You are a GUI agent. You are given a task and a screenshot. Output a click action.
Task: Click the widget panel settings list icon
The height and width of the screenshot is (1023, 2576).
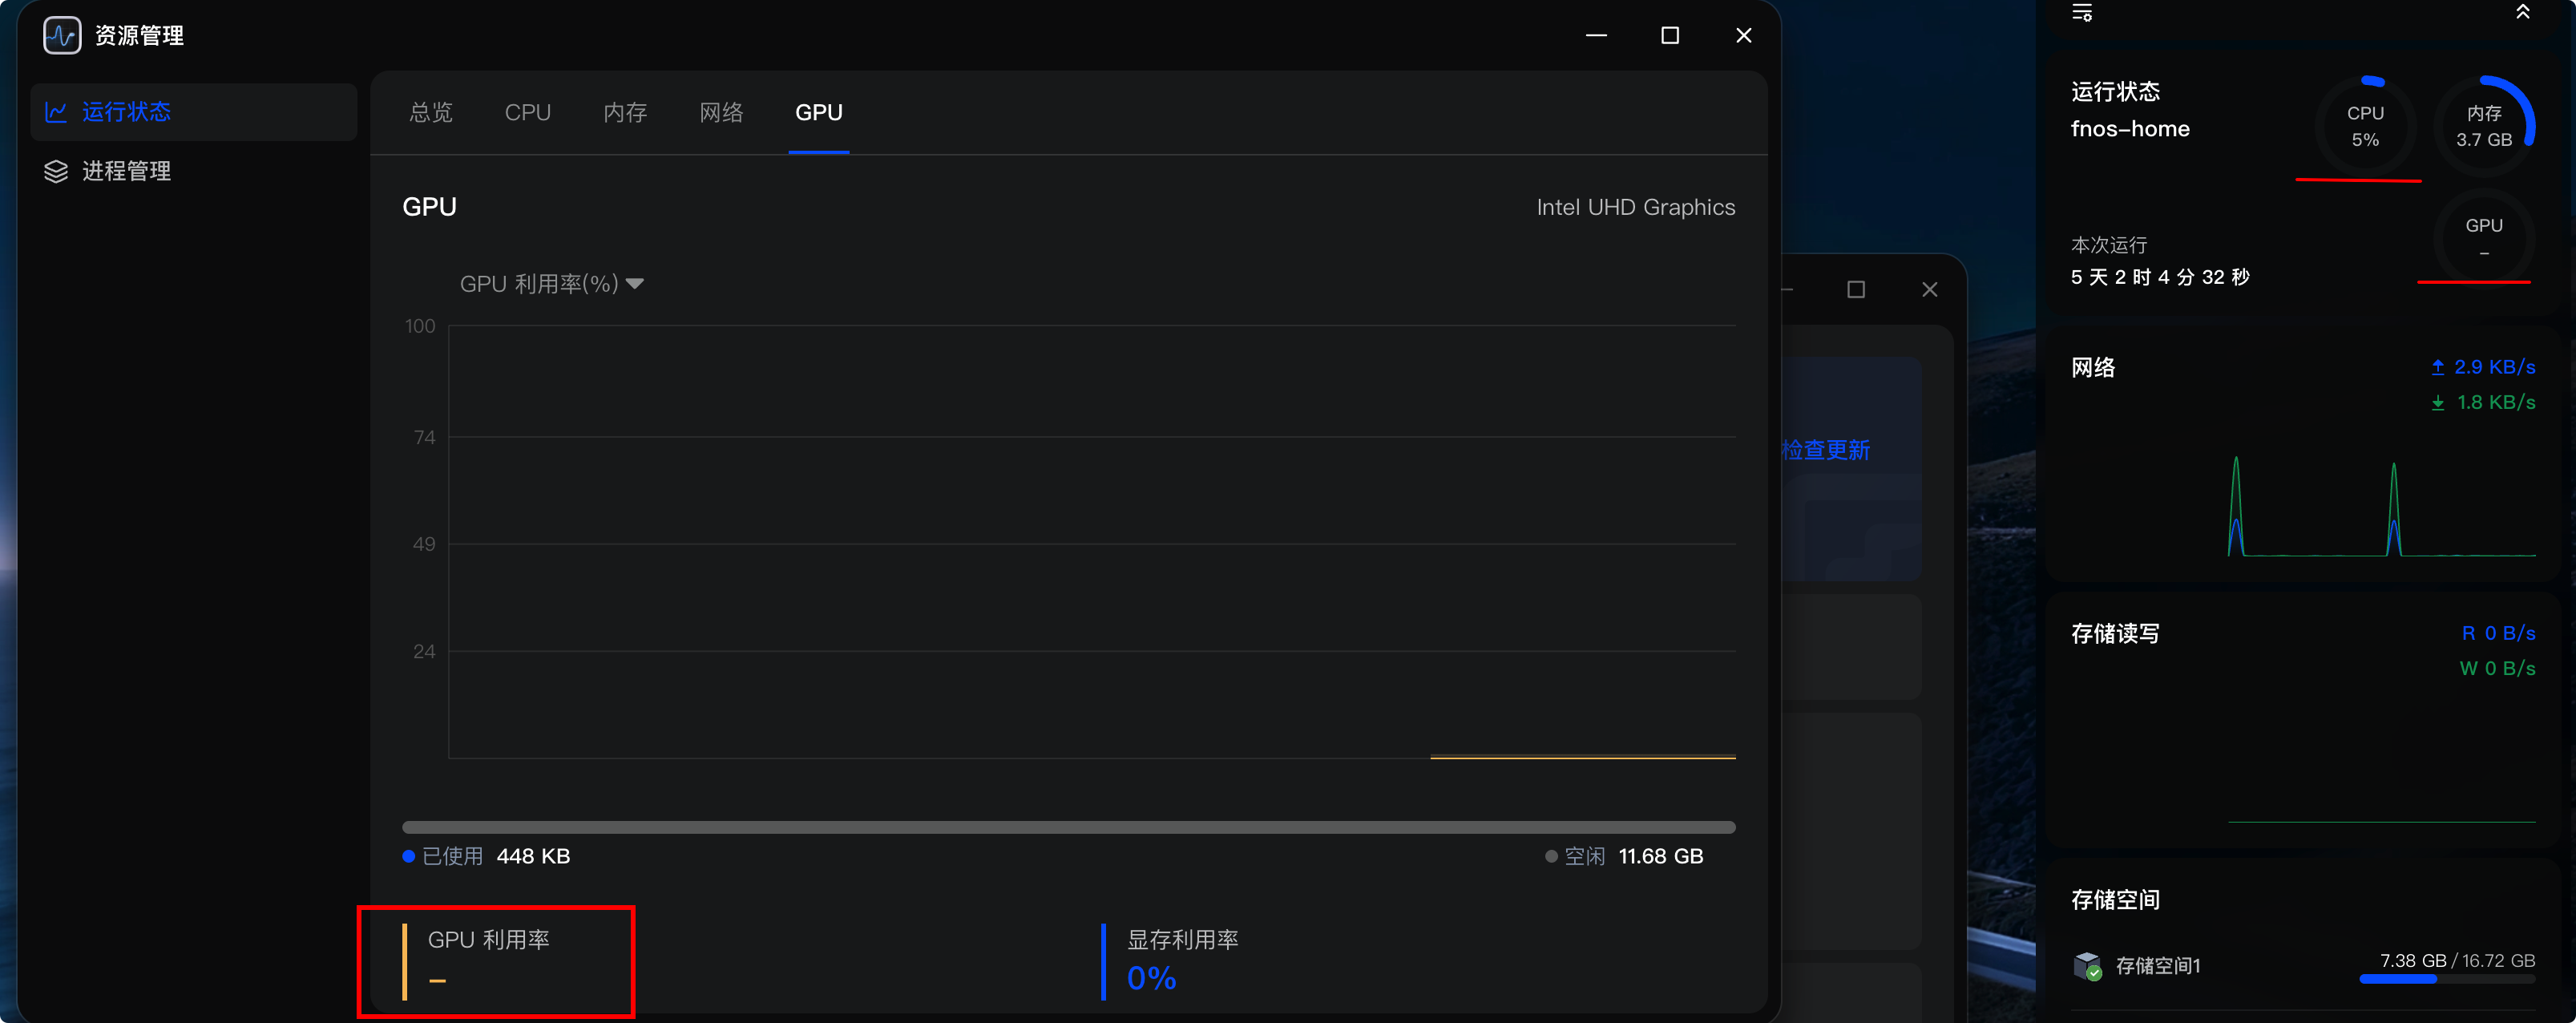(2082, 12)
